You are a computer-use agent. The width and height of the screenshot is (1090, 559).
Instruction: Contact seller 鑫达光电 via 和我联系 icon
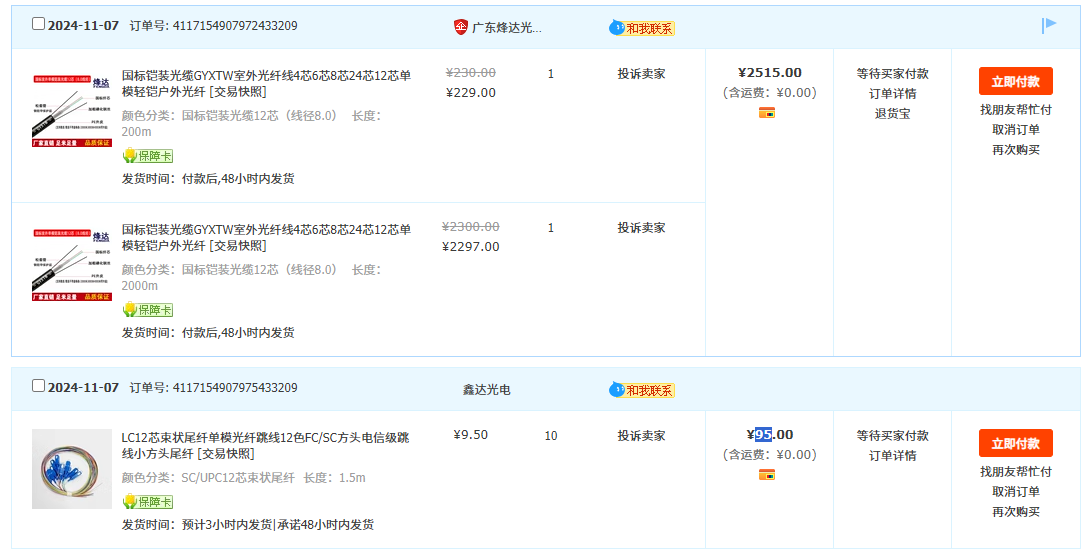(642, 390)
